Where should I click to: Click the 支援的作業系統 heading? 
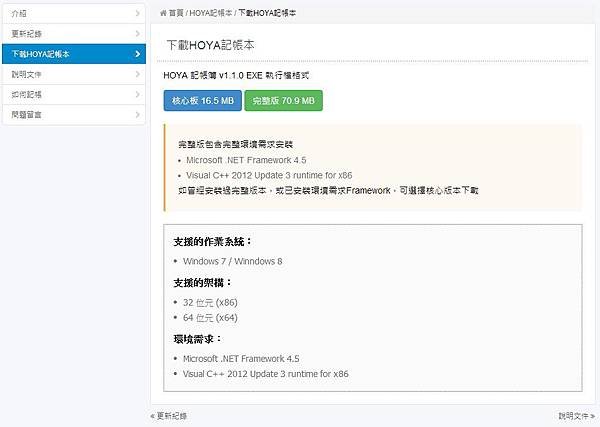coord(212,242)
